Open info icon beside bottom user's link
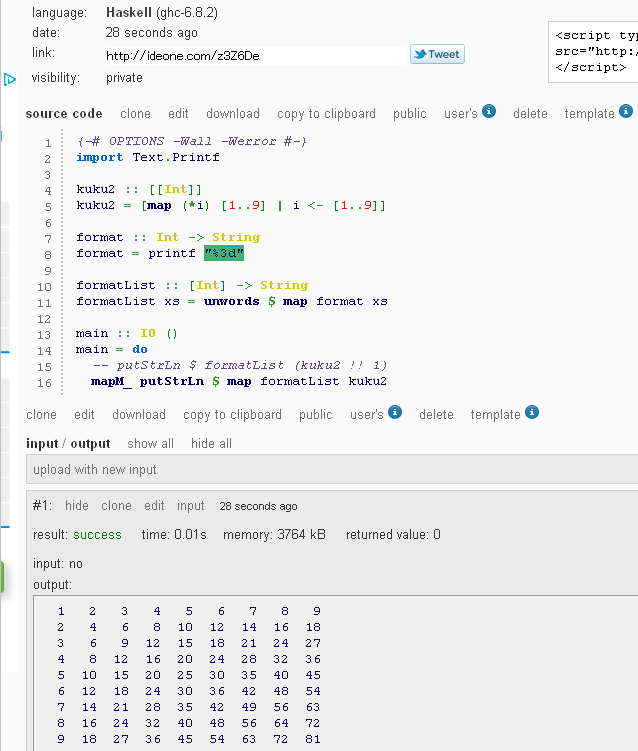 click(395, 412)
